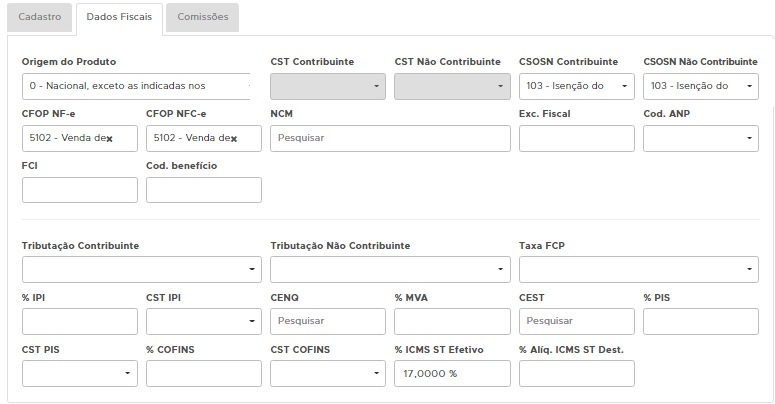Screen dimensions: 775x404
Task: Switch to the Cadastro tab
Action: tap(39, 17)
